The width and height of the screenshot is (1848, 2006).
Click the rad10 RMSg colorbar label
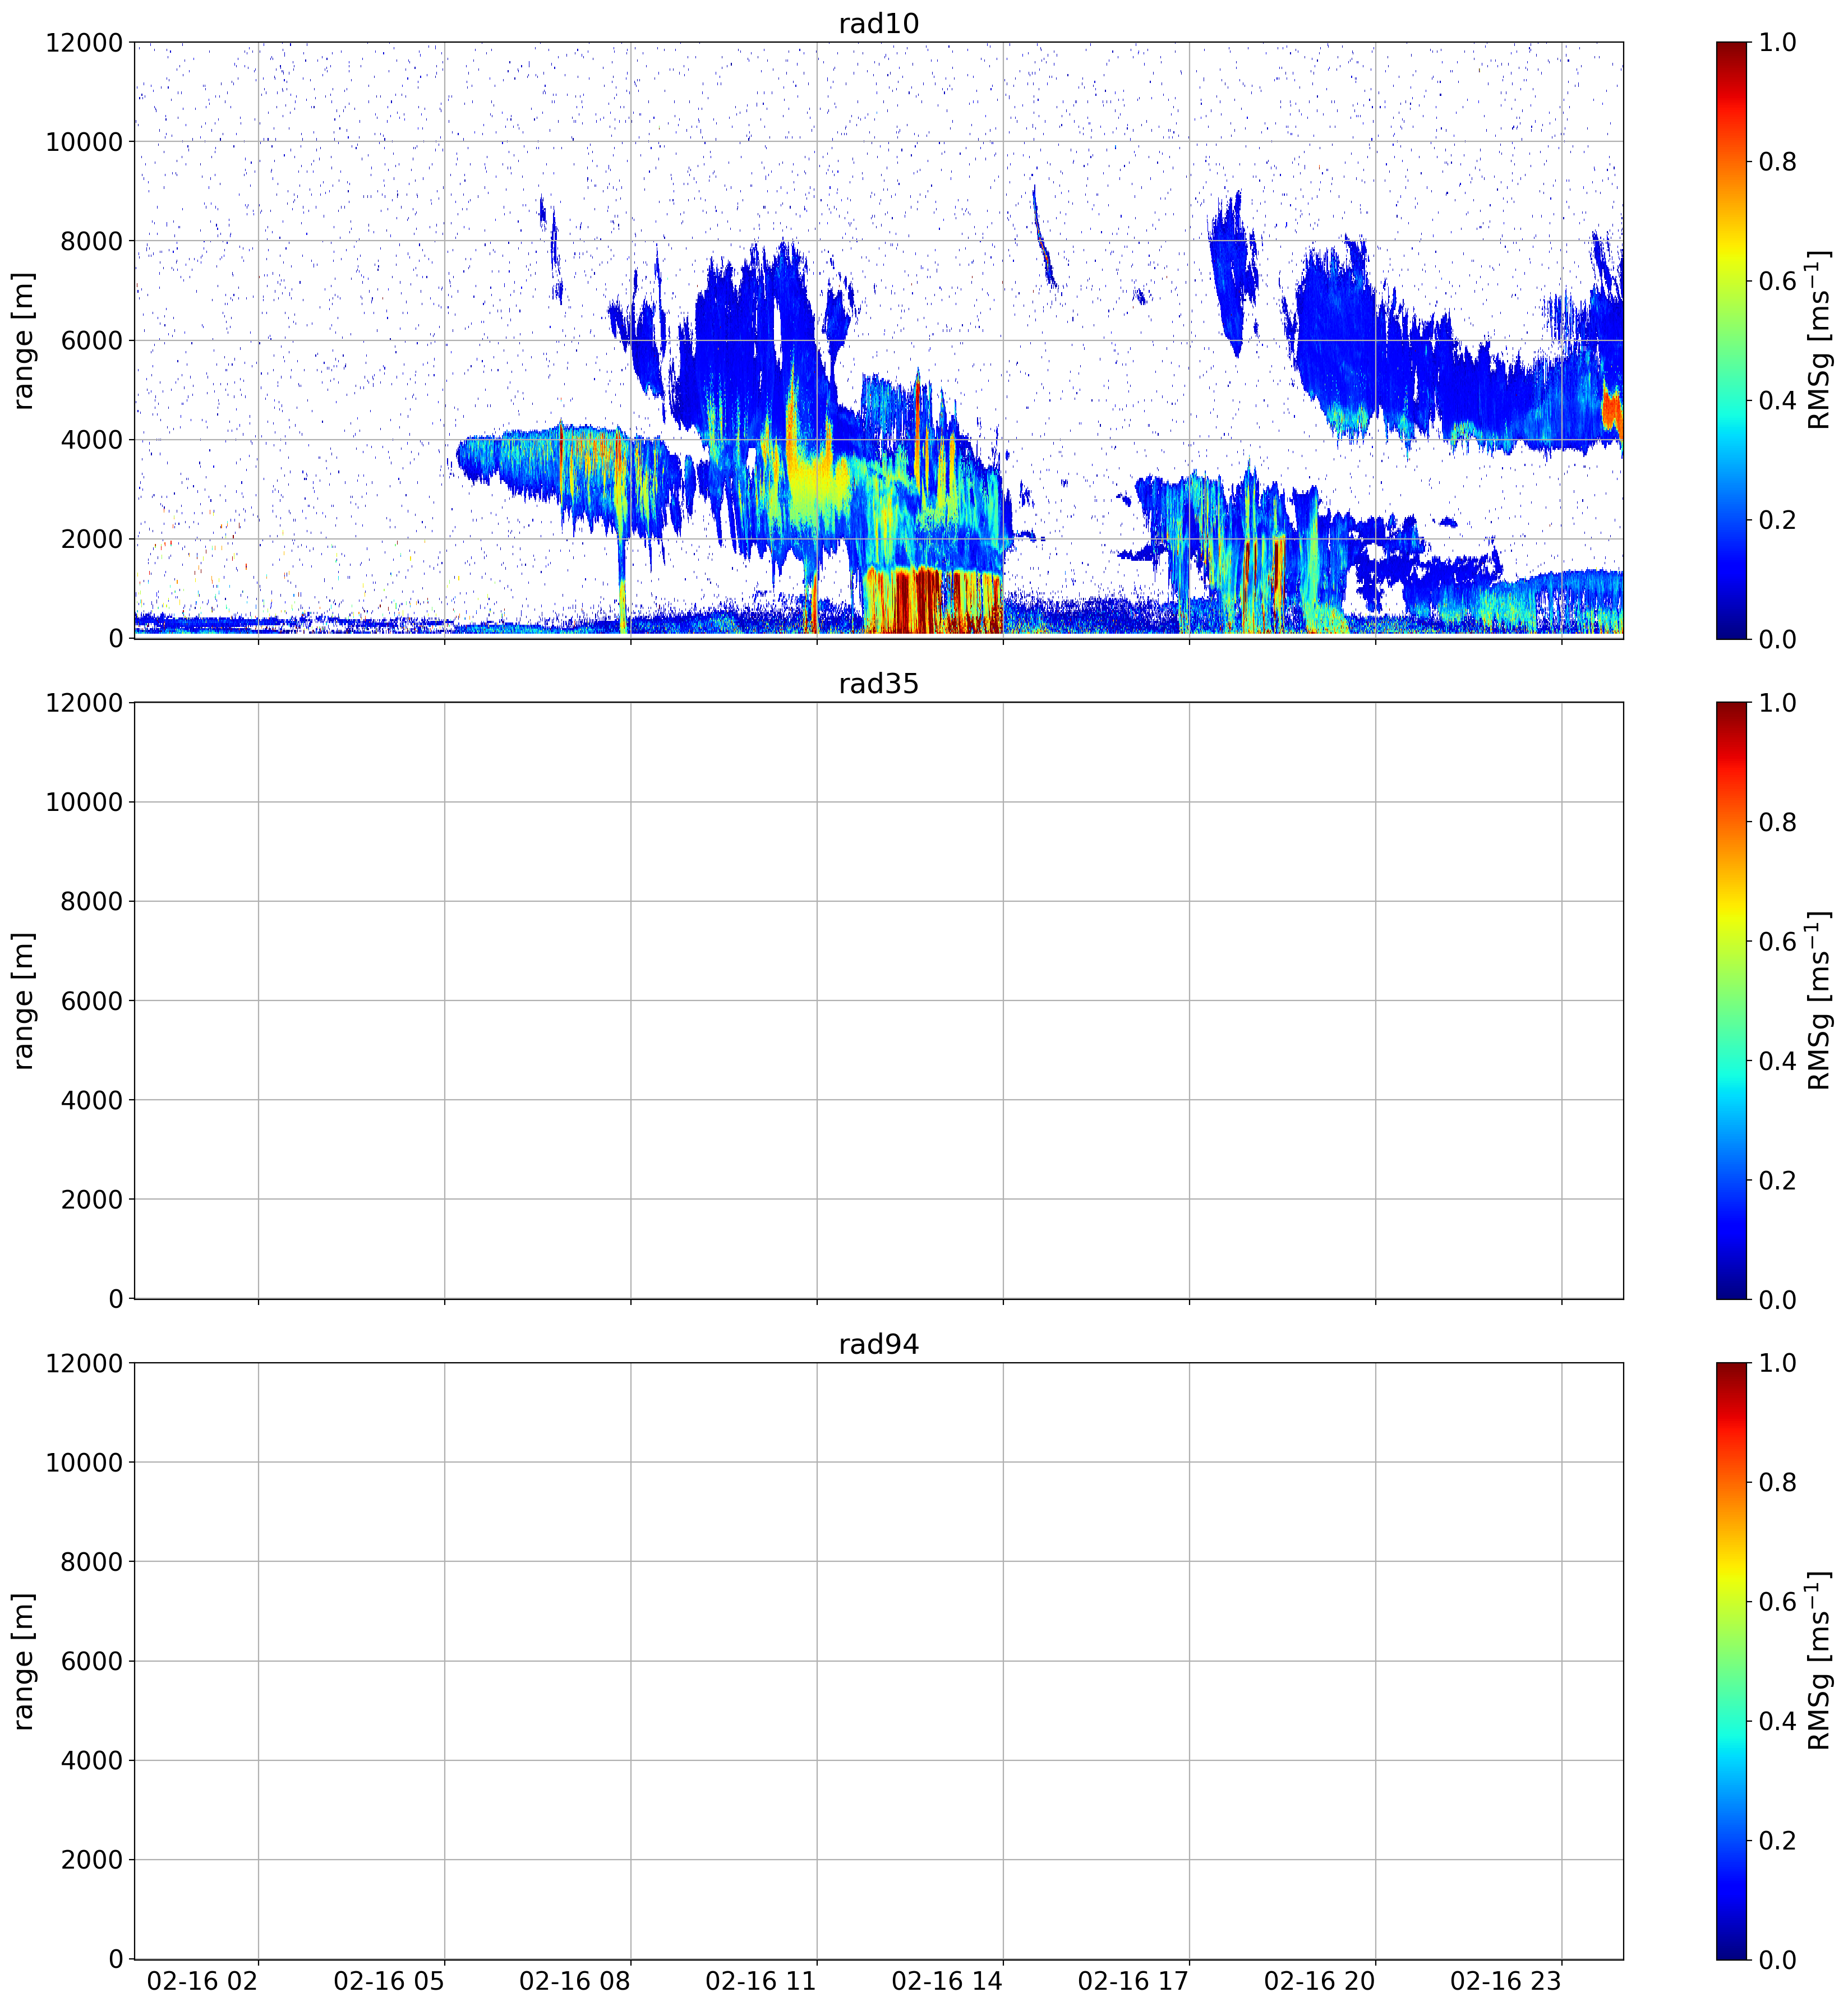(1819, 340)
